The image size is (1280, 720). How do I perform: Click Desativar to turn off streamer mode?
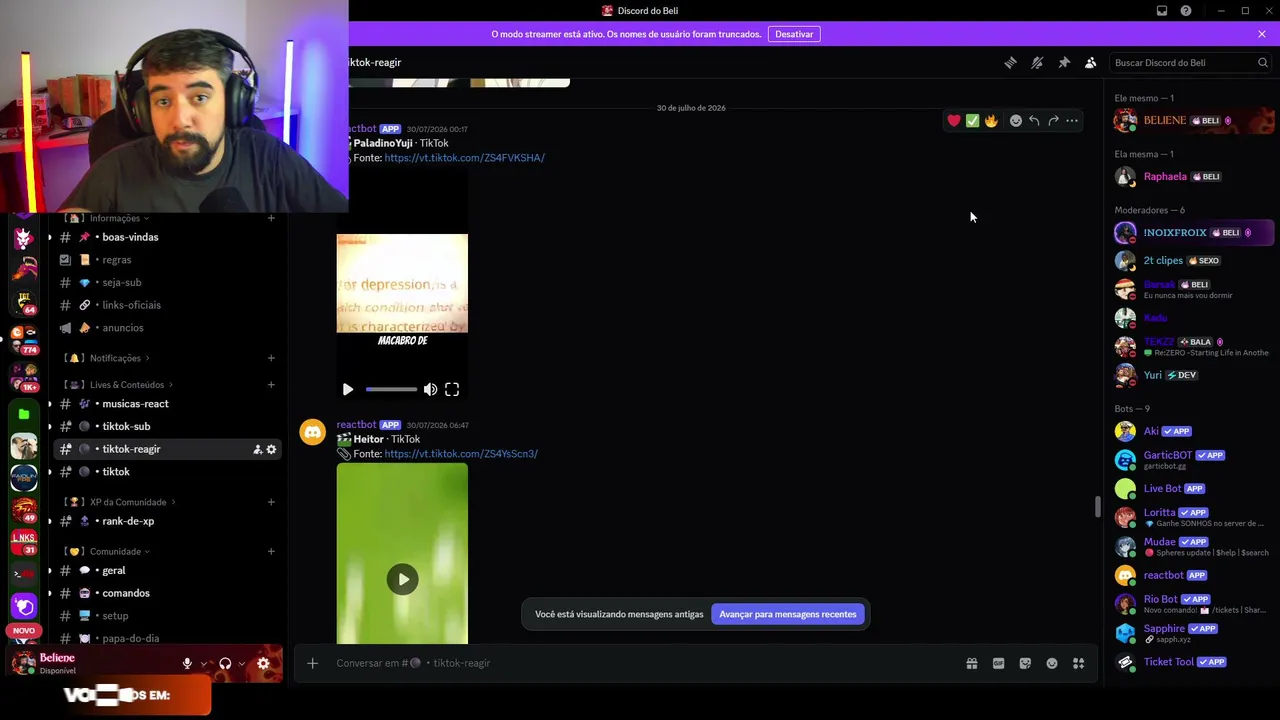(794, 34)
